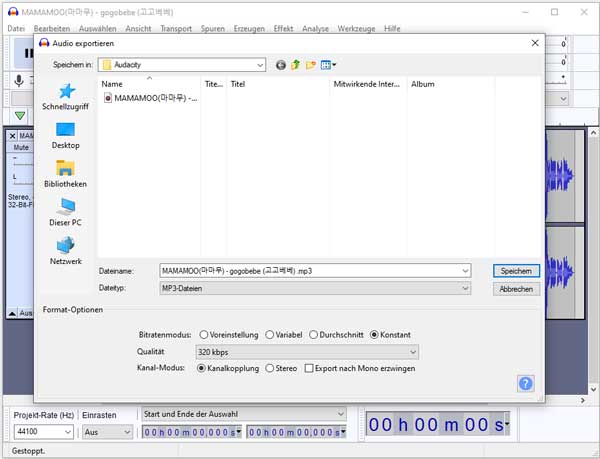Adjust the track pan slider
600x459 pixels.
[x=22, y=181]
